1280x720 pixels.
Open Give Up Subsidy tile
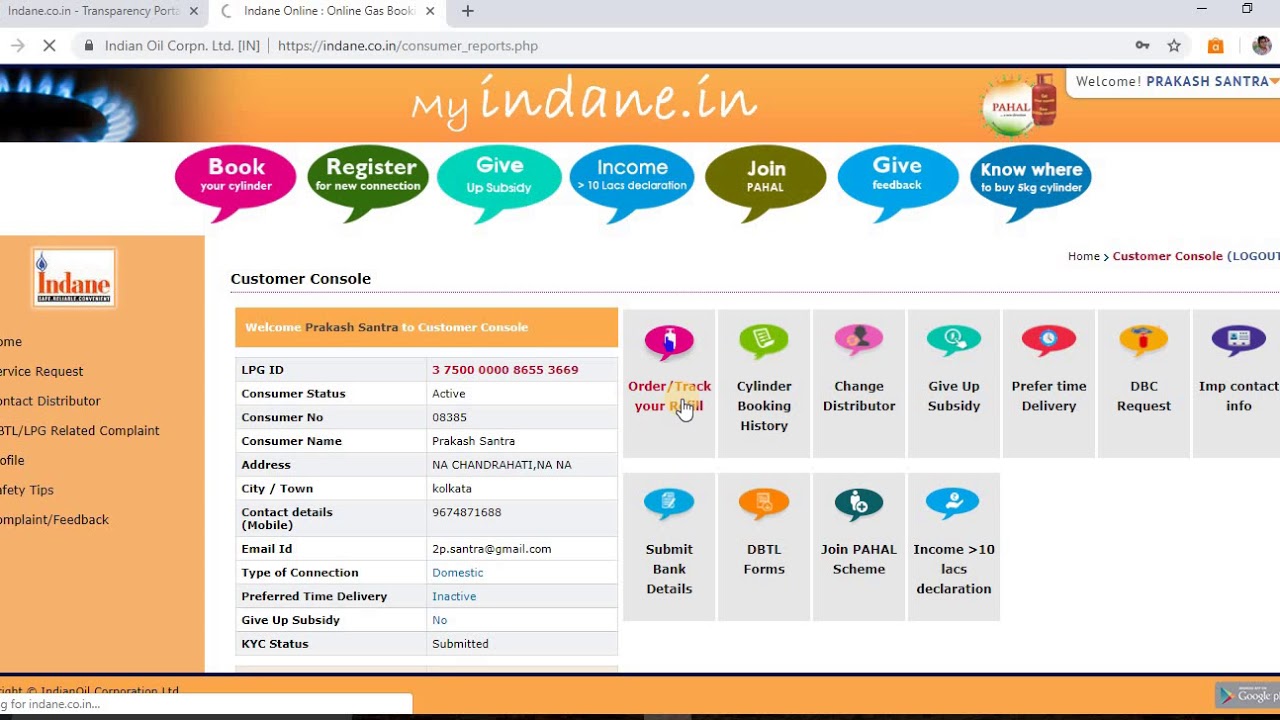(x=954, y=383)
